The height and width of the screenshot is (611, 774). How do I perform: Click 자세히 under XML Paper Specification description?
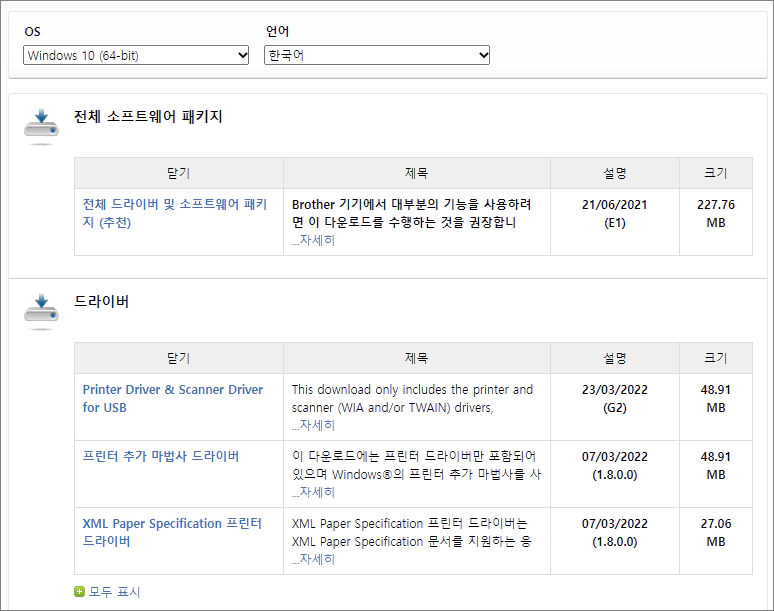[x=313, y=560]
